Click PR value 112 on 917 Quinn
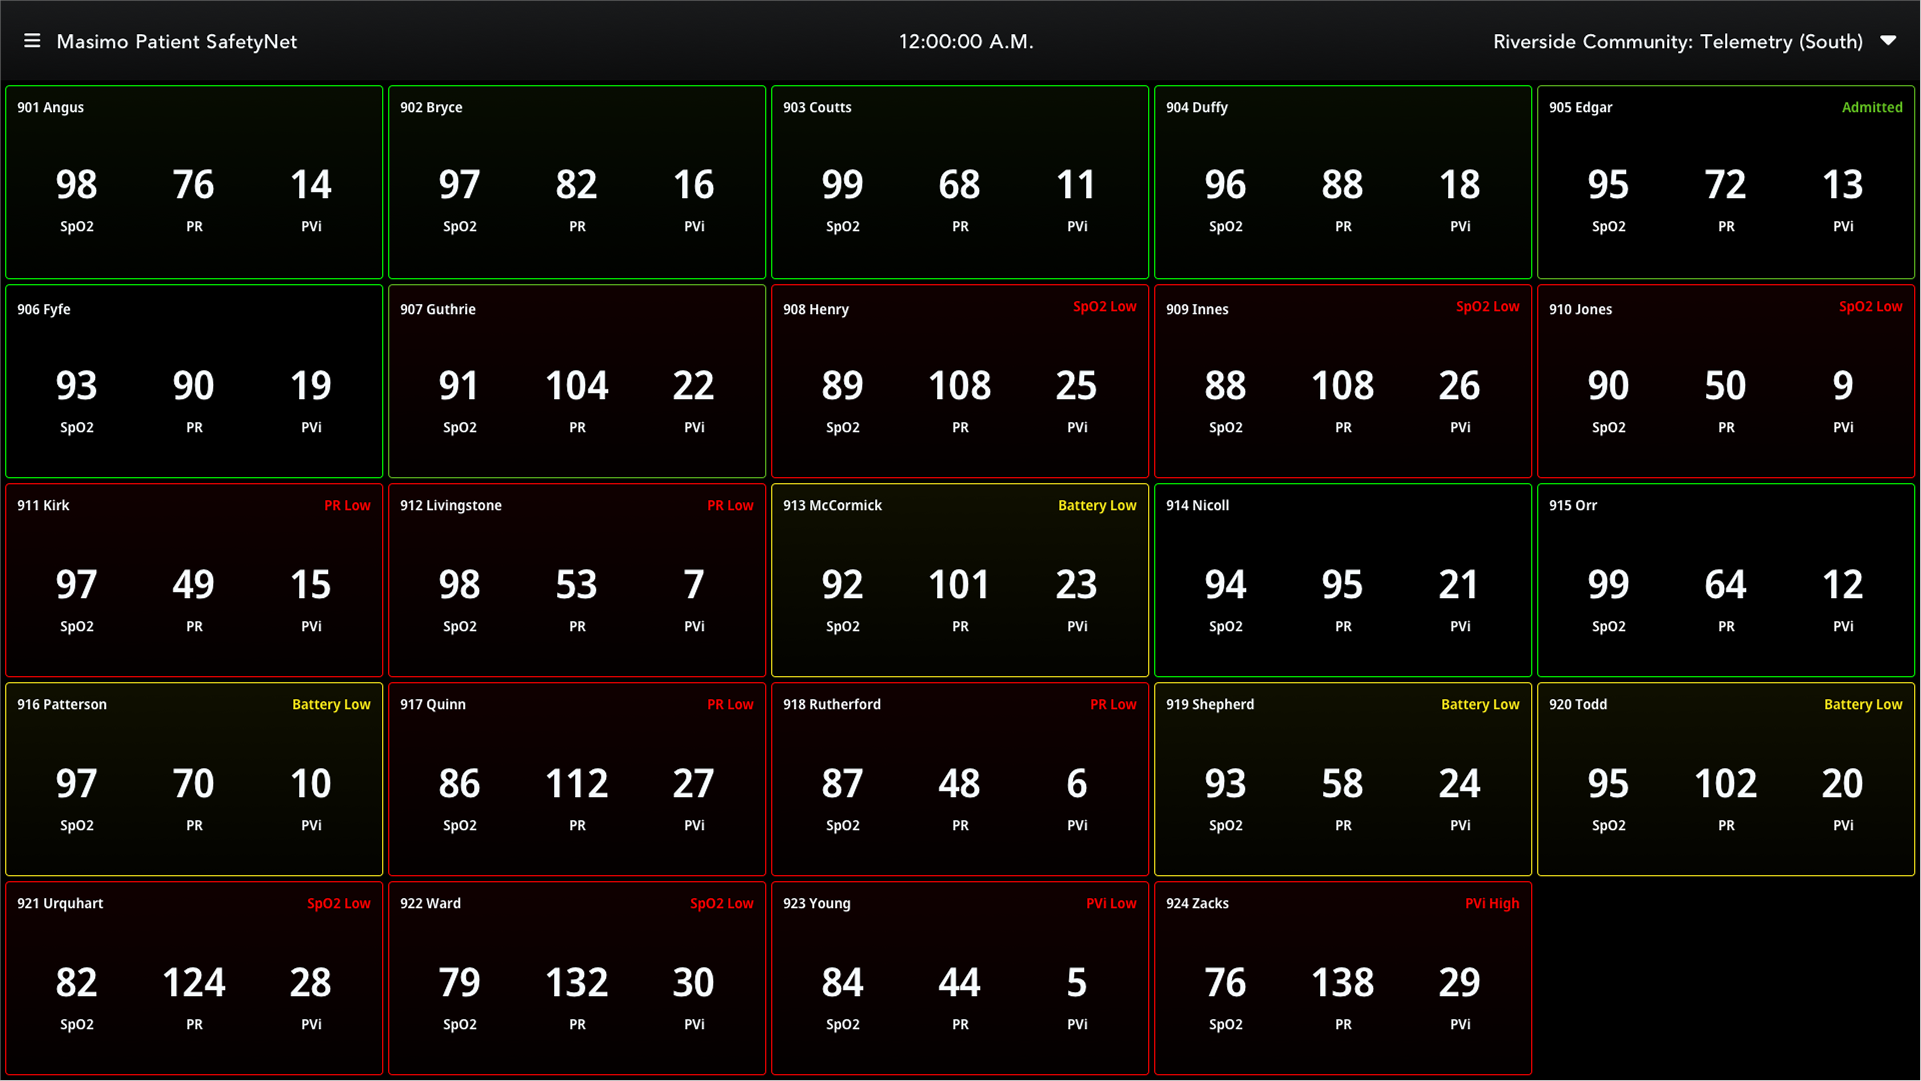Screen dimensions: 1921x1081 tap(577, 784)
